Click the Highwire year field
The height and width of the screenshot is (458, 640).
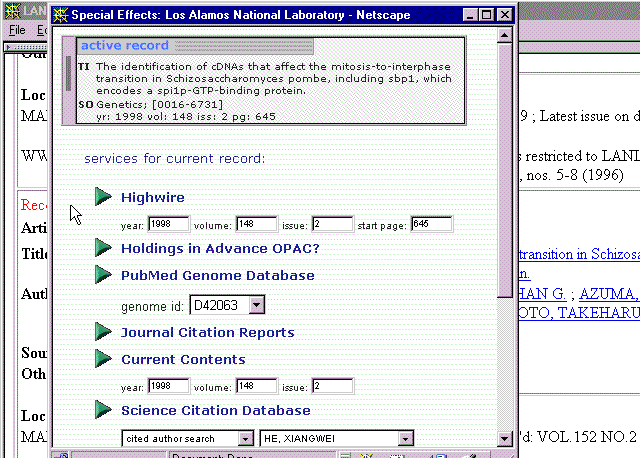(169, 224)
